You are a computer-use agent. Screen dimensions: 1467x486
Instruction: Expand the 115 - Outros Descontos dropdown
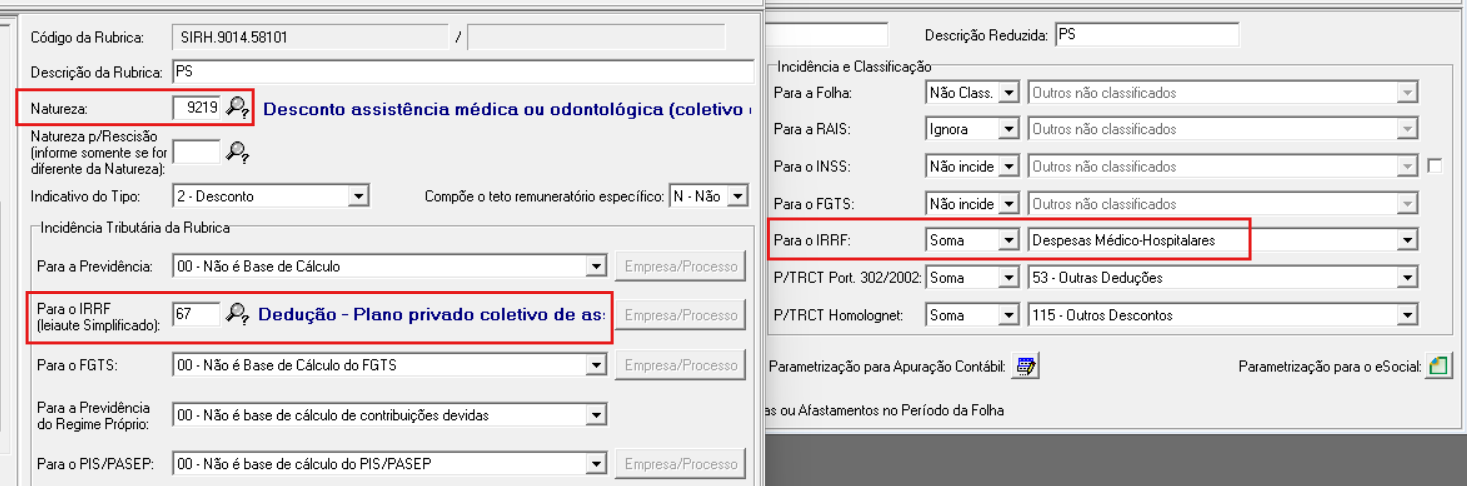(x=1408, y=316)
